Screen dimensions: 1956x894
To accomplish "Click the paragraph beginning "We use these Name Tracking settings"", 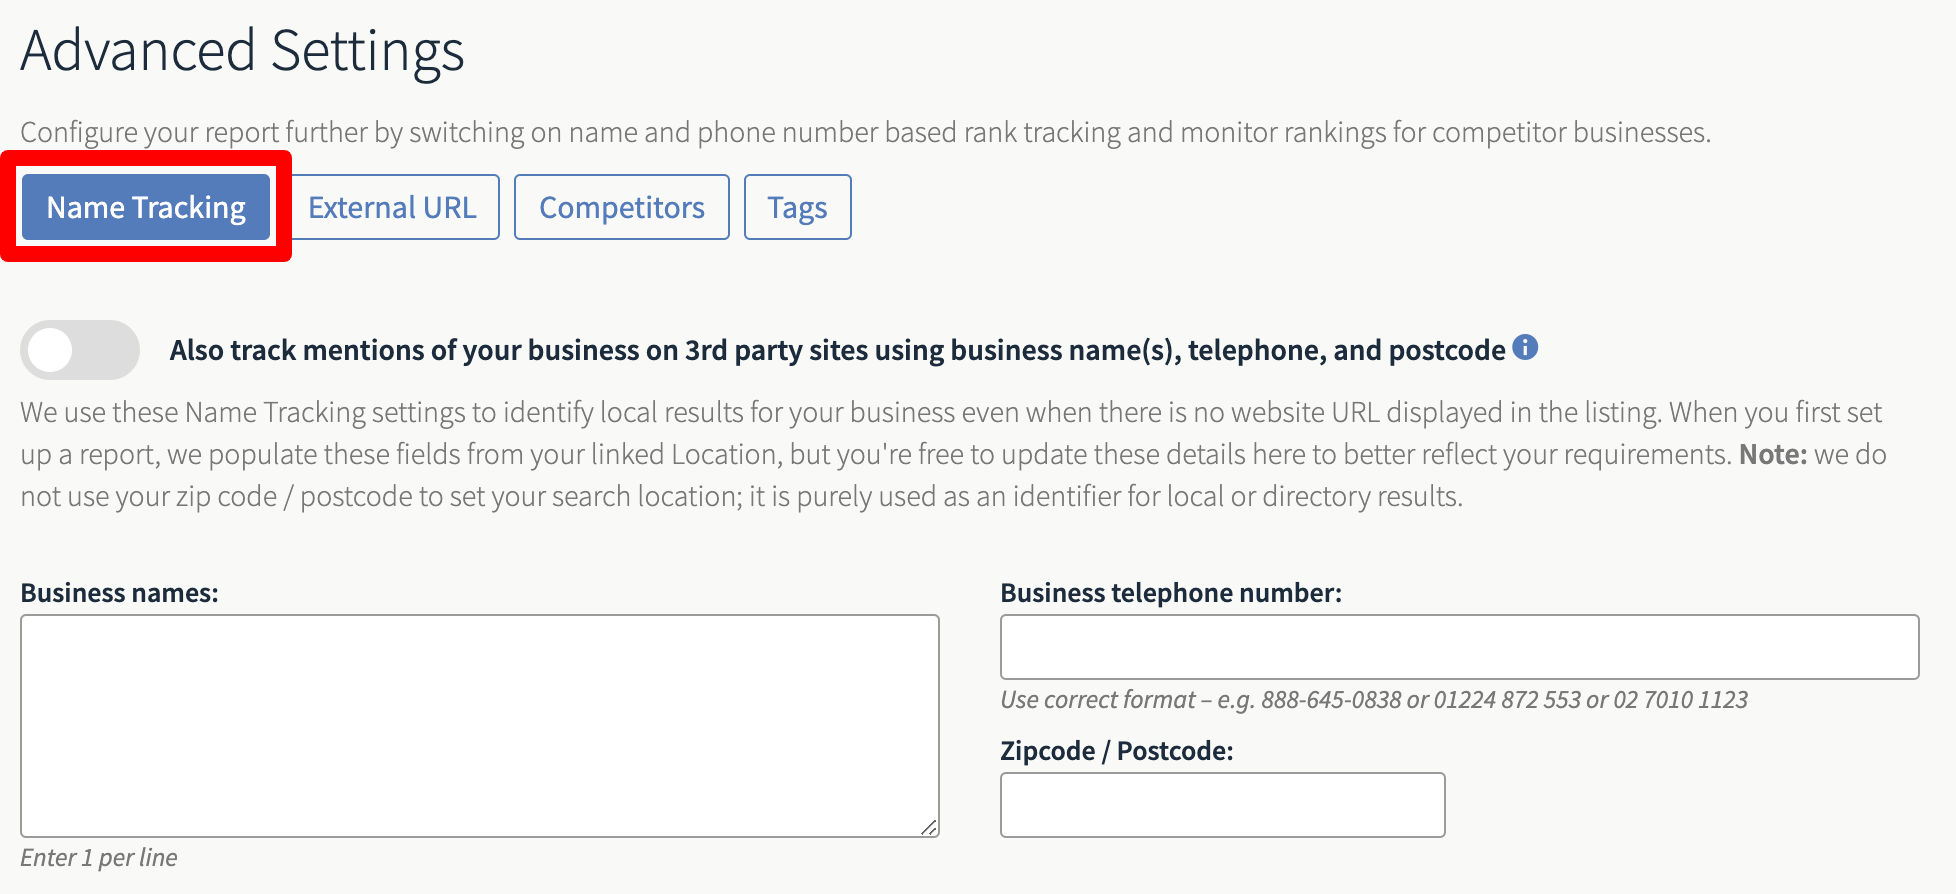I will pyautogui.click(x=954, y=454).
